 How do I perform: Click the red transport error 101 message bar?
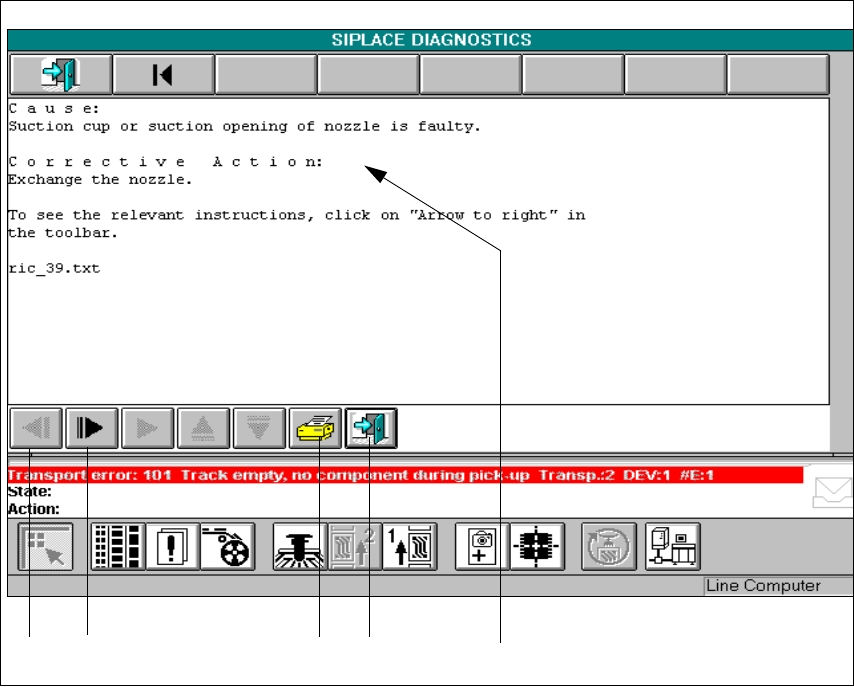(405, 475)
